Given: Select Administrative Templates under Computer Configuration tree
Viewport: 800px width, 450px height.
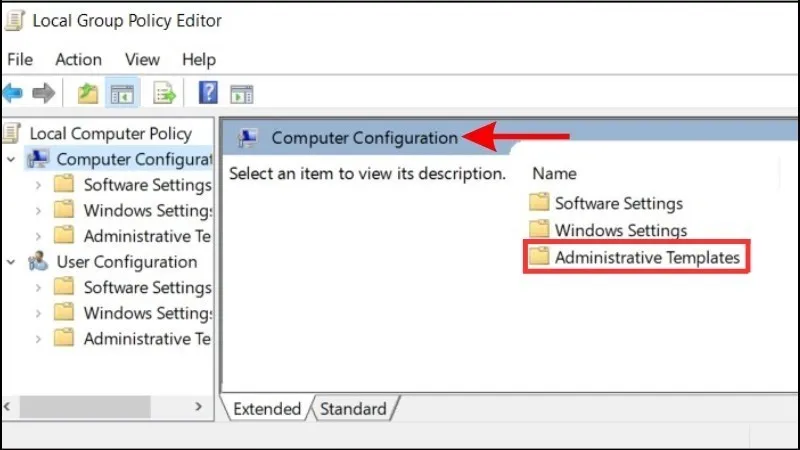Looking at the screenshot, I should point(147,236).
